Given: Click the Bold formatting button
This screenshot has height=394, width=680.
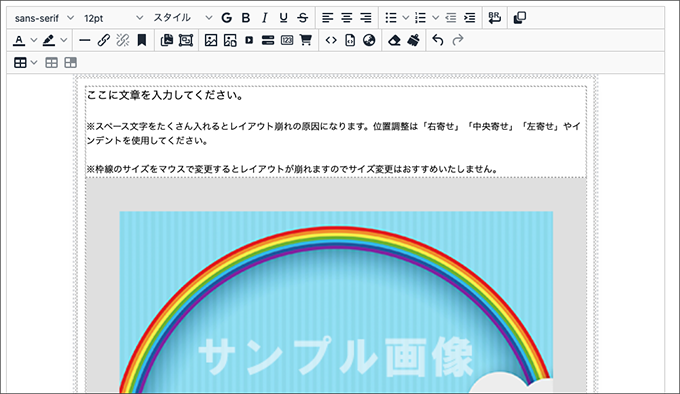Looking at the screenshot, I should coord(246,18).
